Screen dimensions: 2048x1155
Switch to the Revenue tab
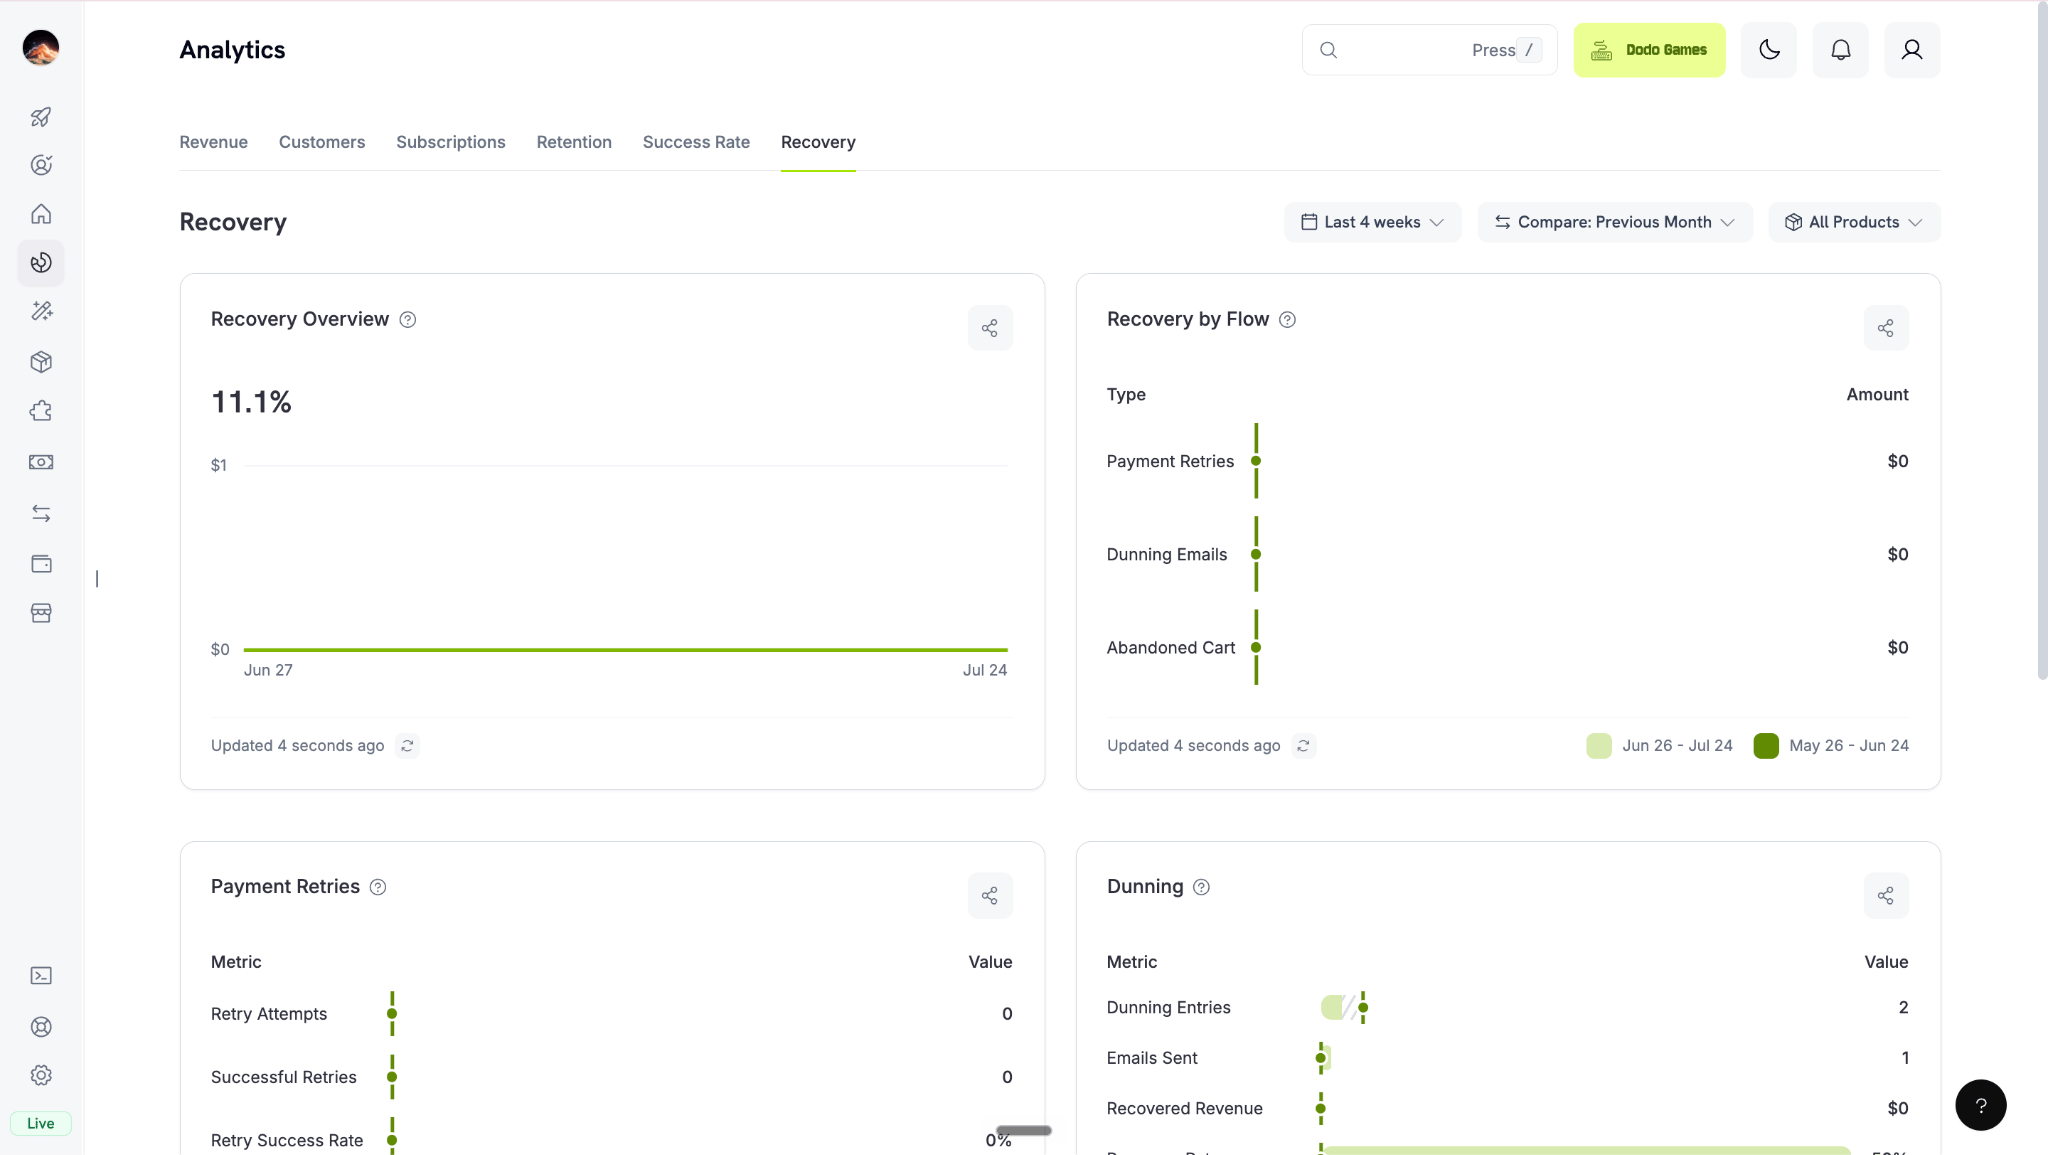[214, 142]
